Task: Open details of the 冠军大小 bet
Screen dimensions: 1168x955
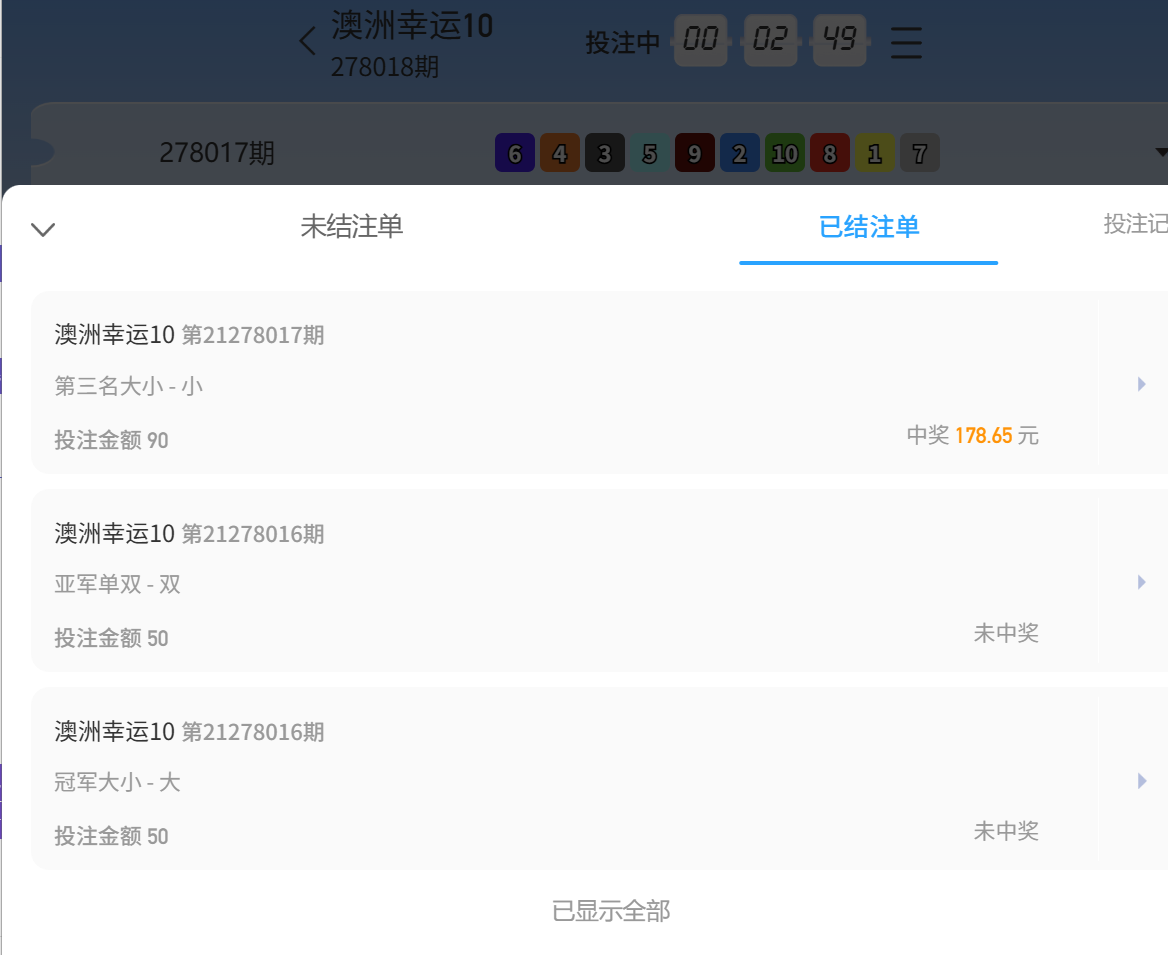Action: 1141,781
